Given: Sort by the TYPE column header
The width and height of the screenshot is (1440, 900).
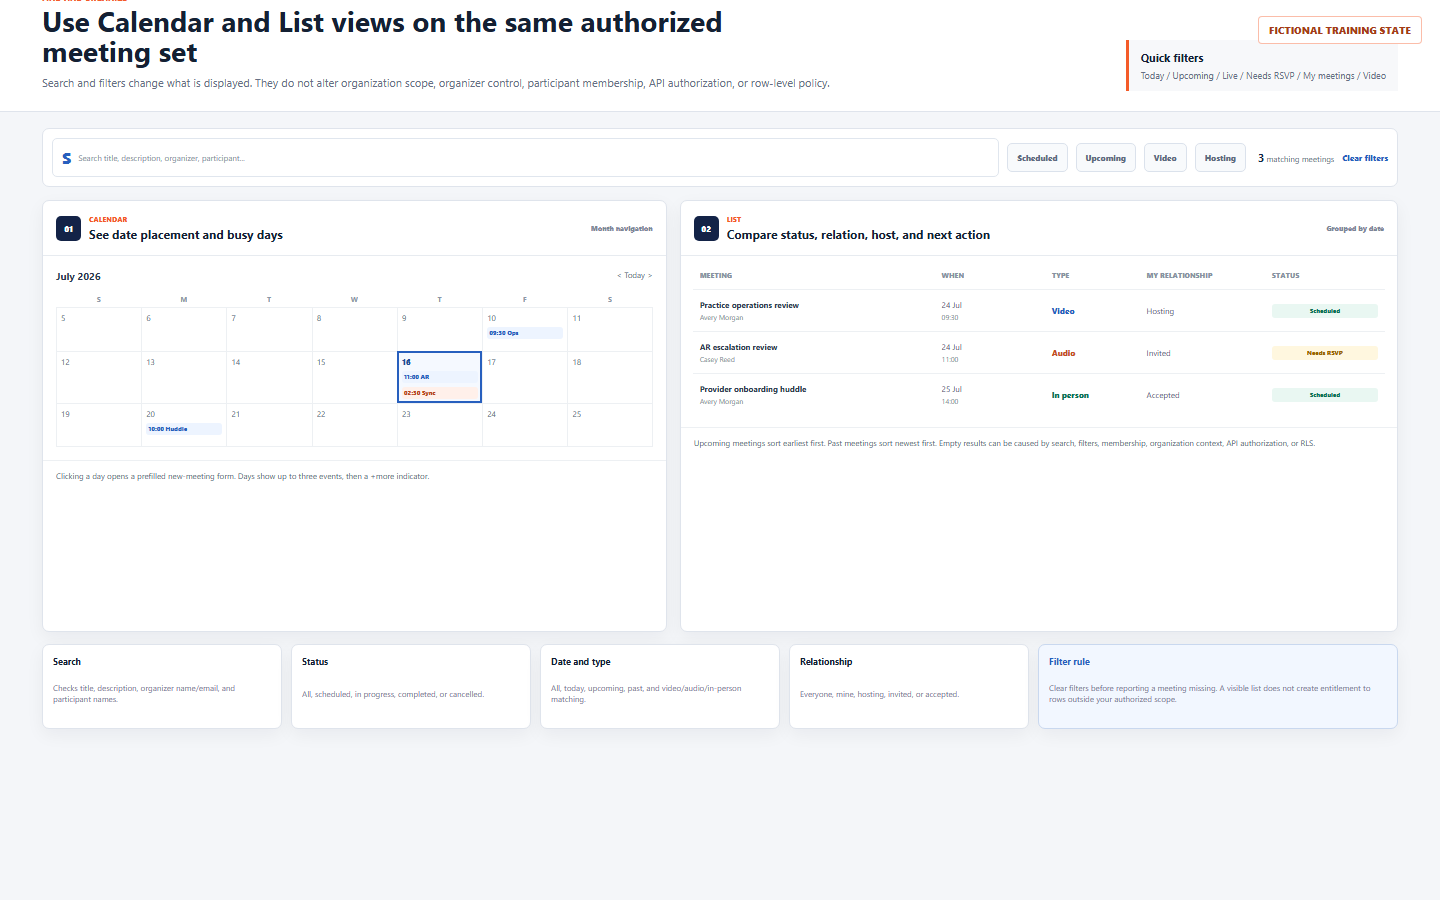Looking at the screenshot, I should [1061, 275].
